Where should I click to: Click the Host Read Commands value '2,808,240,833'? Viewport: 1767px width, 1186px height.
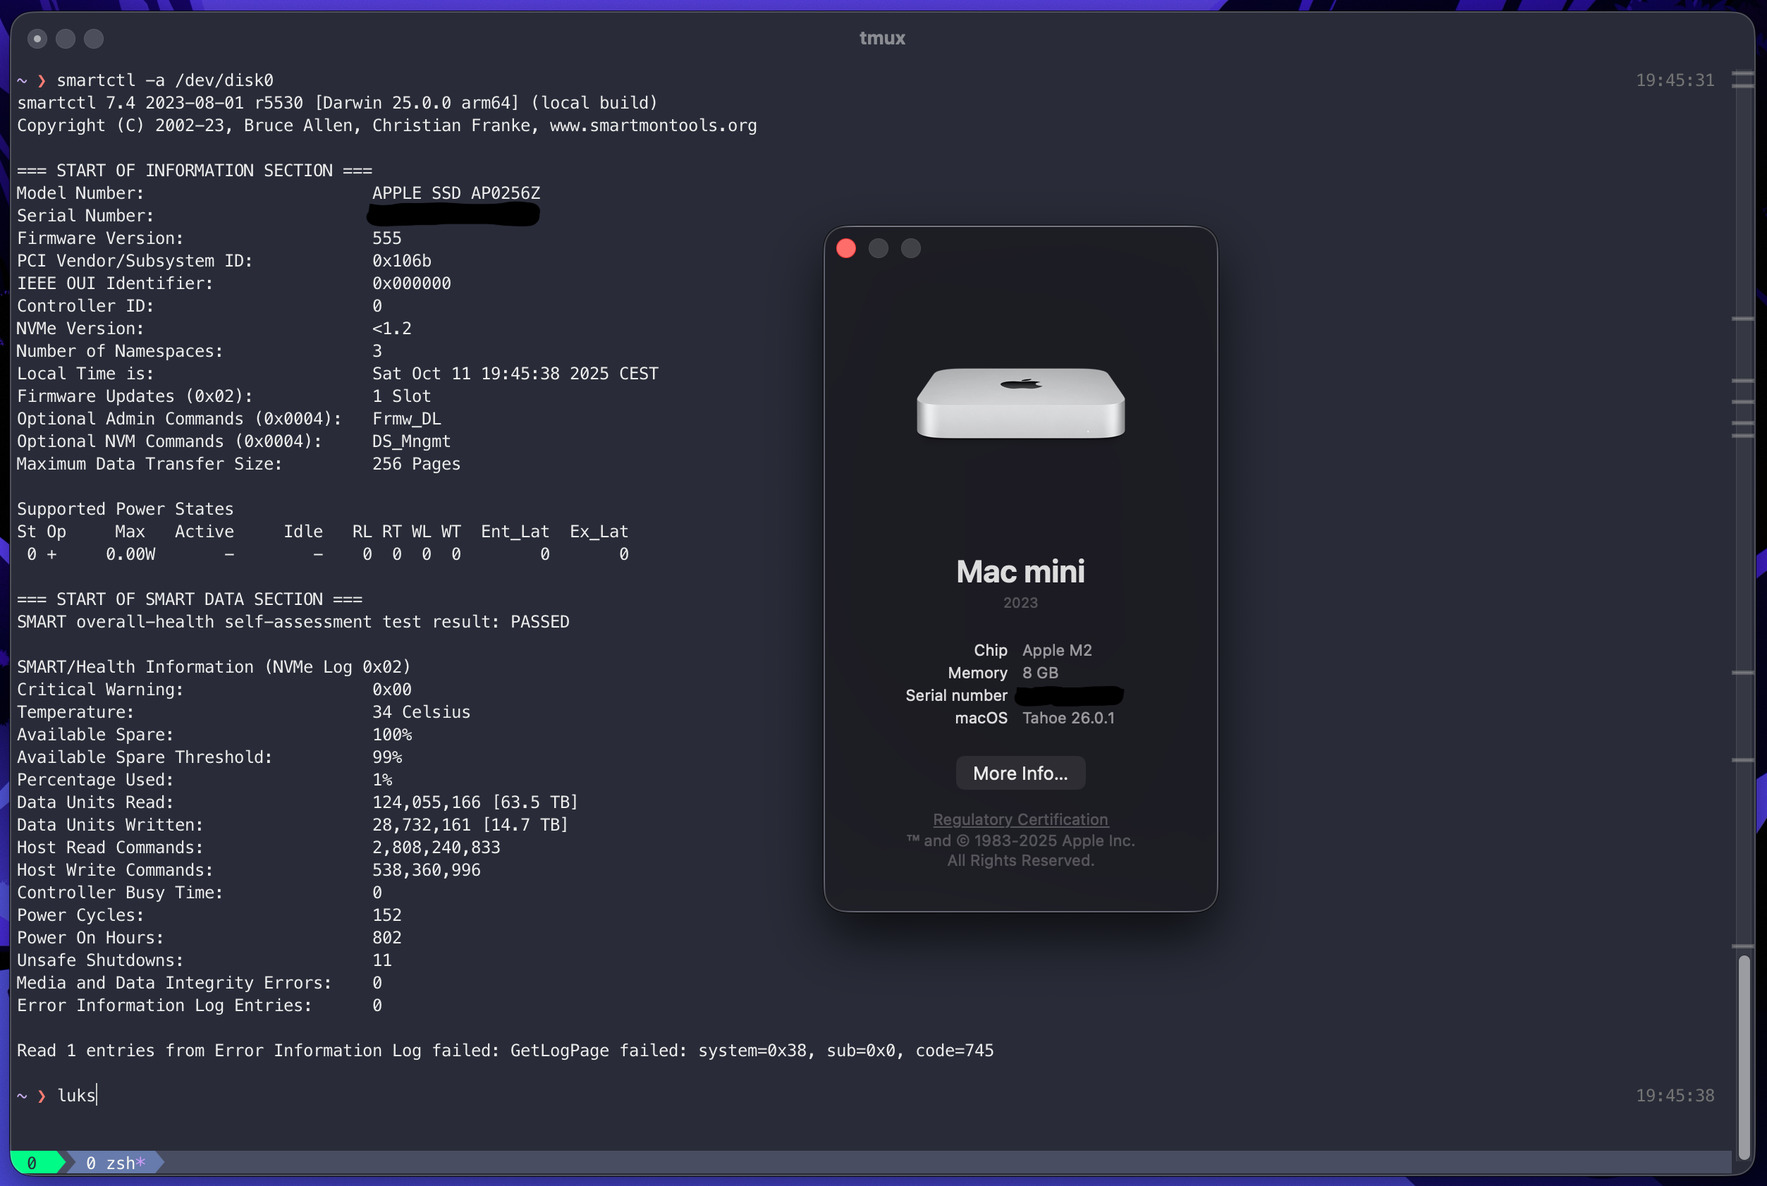(x=436, y=848)
